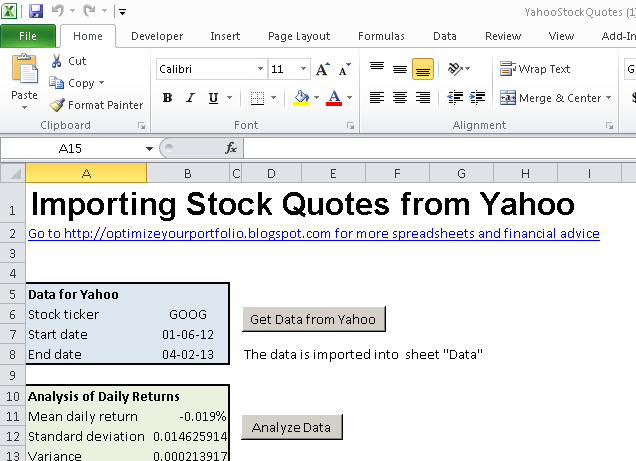Screen dimensions: 636x461
Task: Toggle bold formatting
Action: (167, 98)
